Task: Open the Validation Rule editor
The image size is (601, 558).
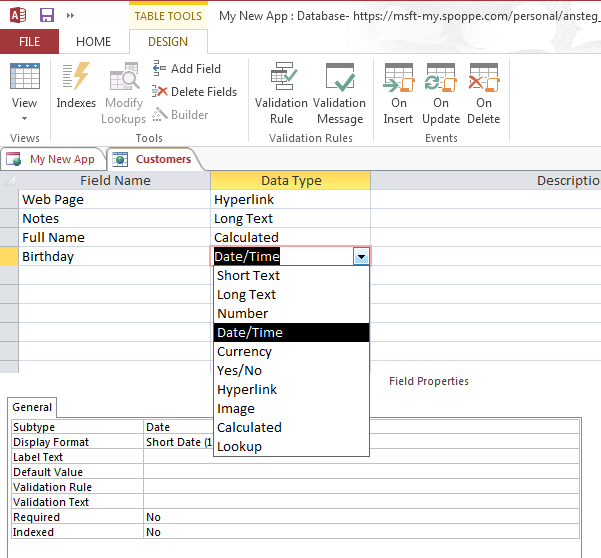Action: 281,90
